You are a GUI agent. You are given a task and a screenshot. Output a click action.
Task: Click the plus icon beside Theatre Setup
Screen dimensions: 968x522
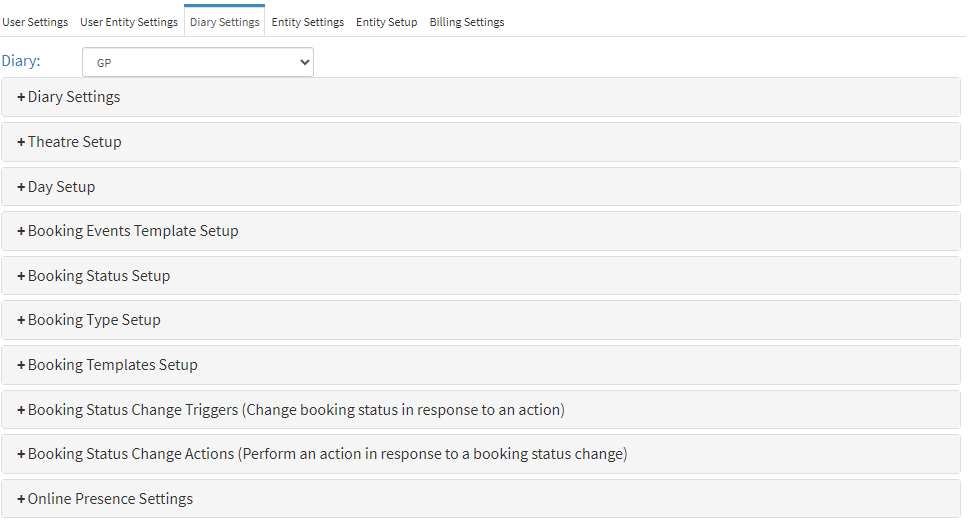pyautogui.click(x=21, y=142)
